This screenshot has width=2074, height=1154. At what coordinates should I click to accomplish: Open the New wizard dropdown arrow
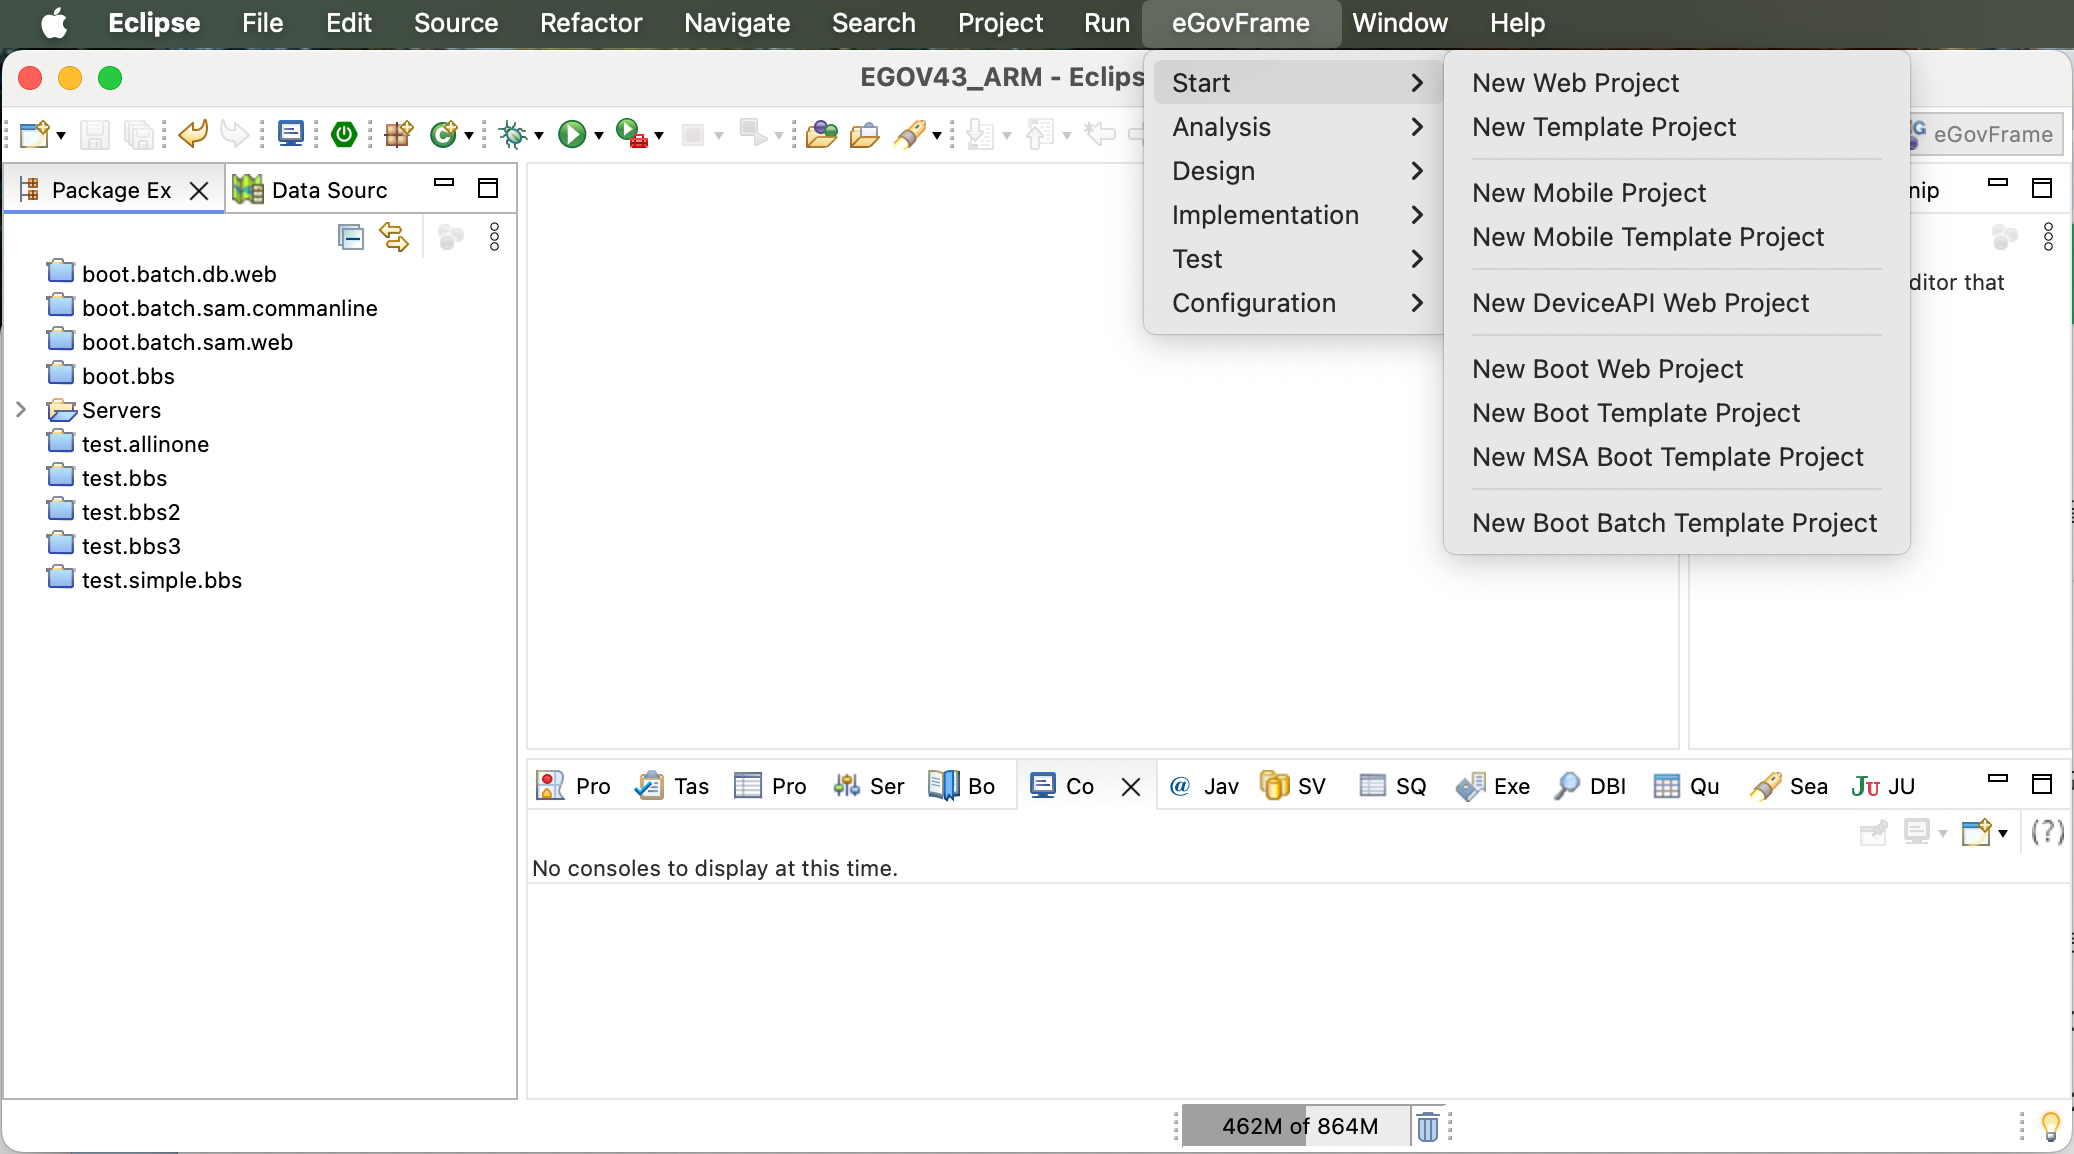[61, 135]
